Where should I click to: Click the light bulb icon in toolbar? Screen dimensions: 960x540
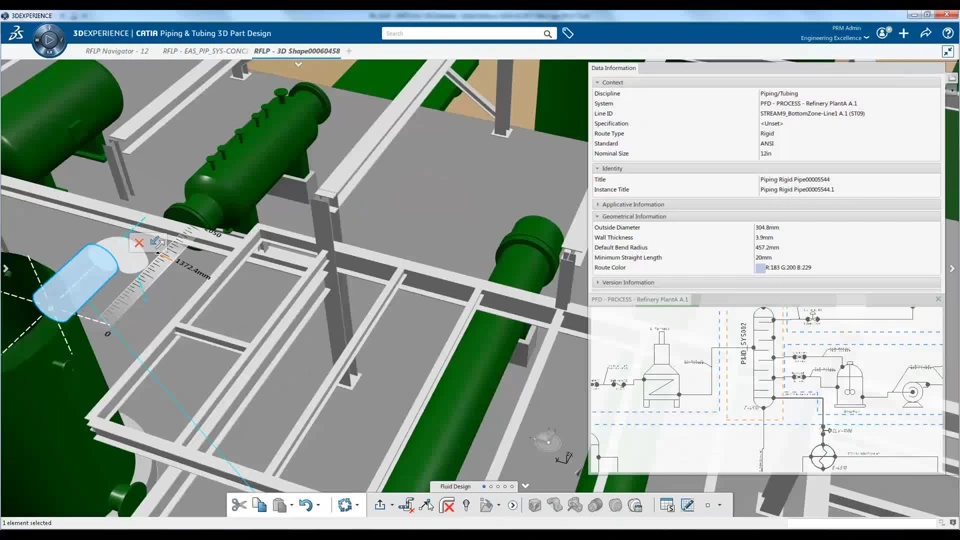point(467,505)
